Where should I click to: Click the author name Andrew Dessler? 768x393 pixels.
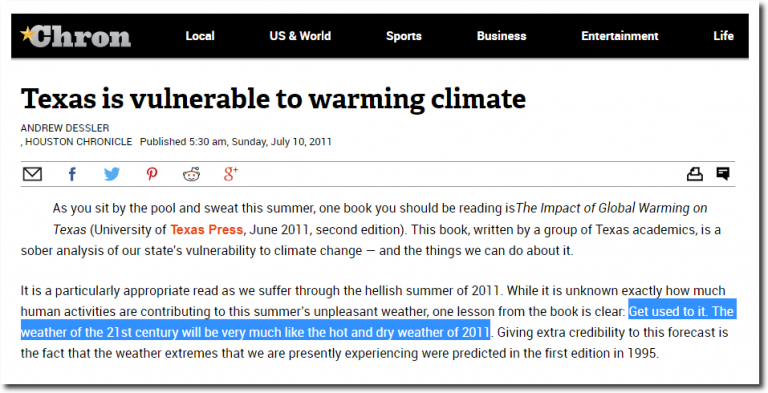click(65, 128)
